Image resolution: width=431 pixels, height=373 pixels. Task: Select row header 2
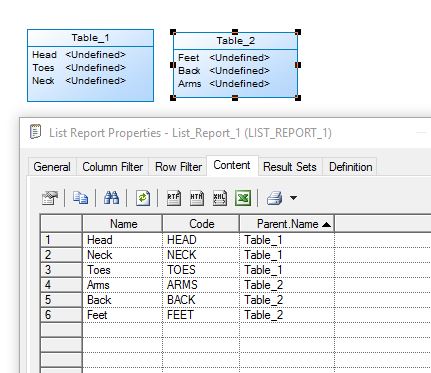click(x=61, y=255)
